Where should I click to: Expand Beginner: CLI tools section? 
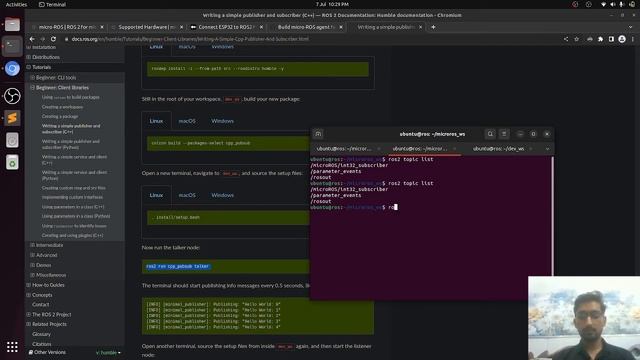(33, 78)
